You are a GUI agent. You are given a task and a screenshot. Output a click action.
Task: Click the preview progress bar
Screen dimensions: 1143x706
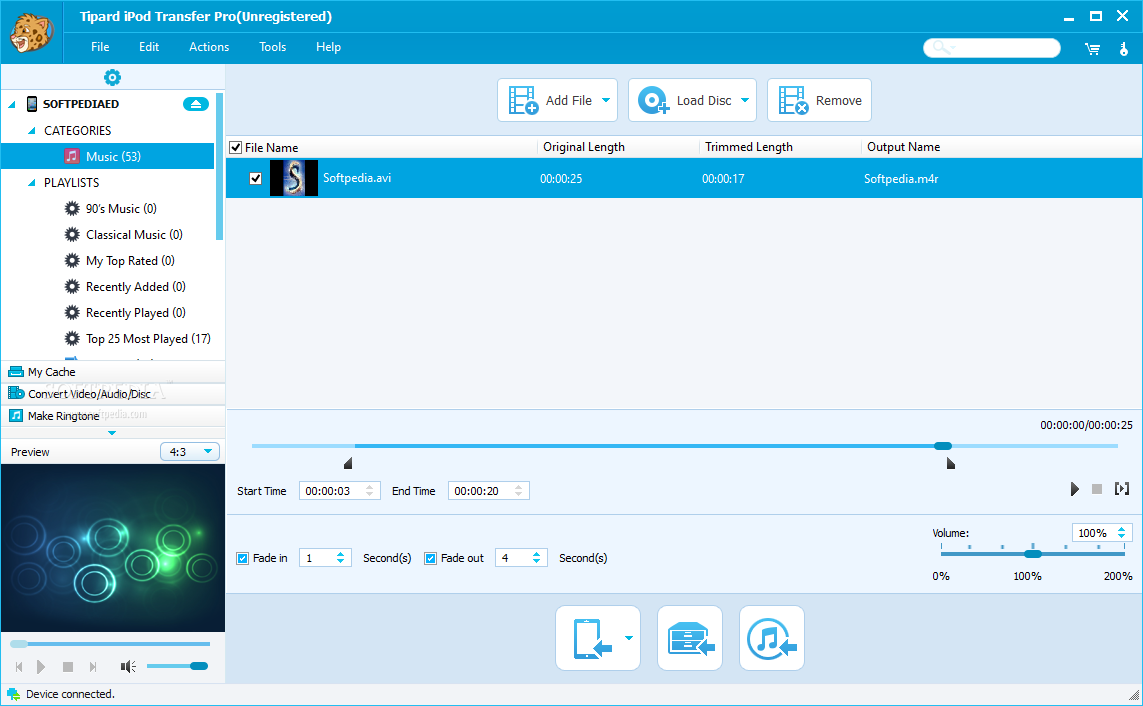[110, 644]
